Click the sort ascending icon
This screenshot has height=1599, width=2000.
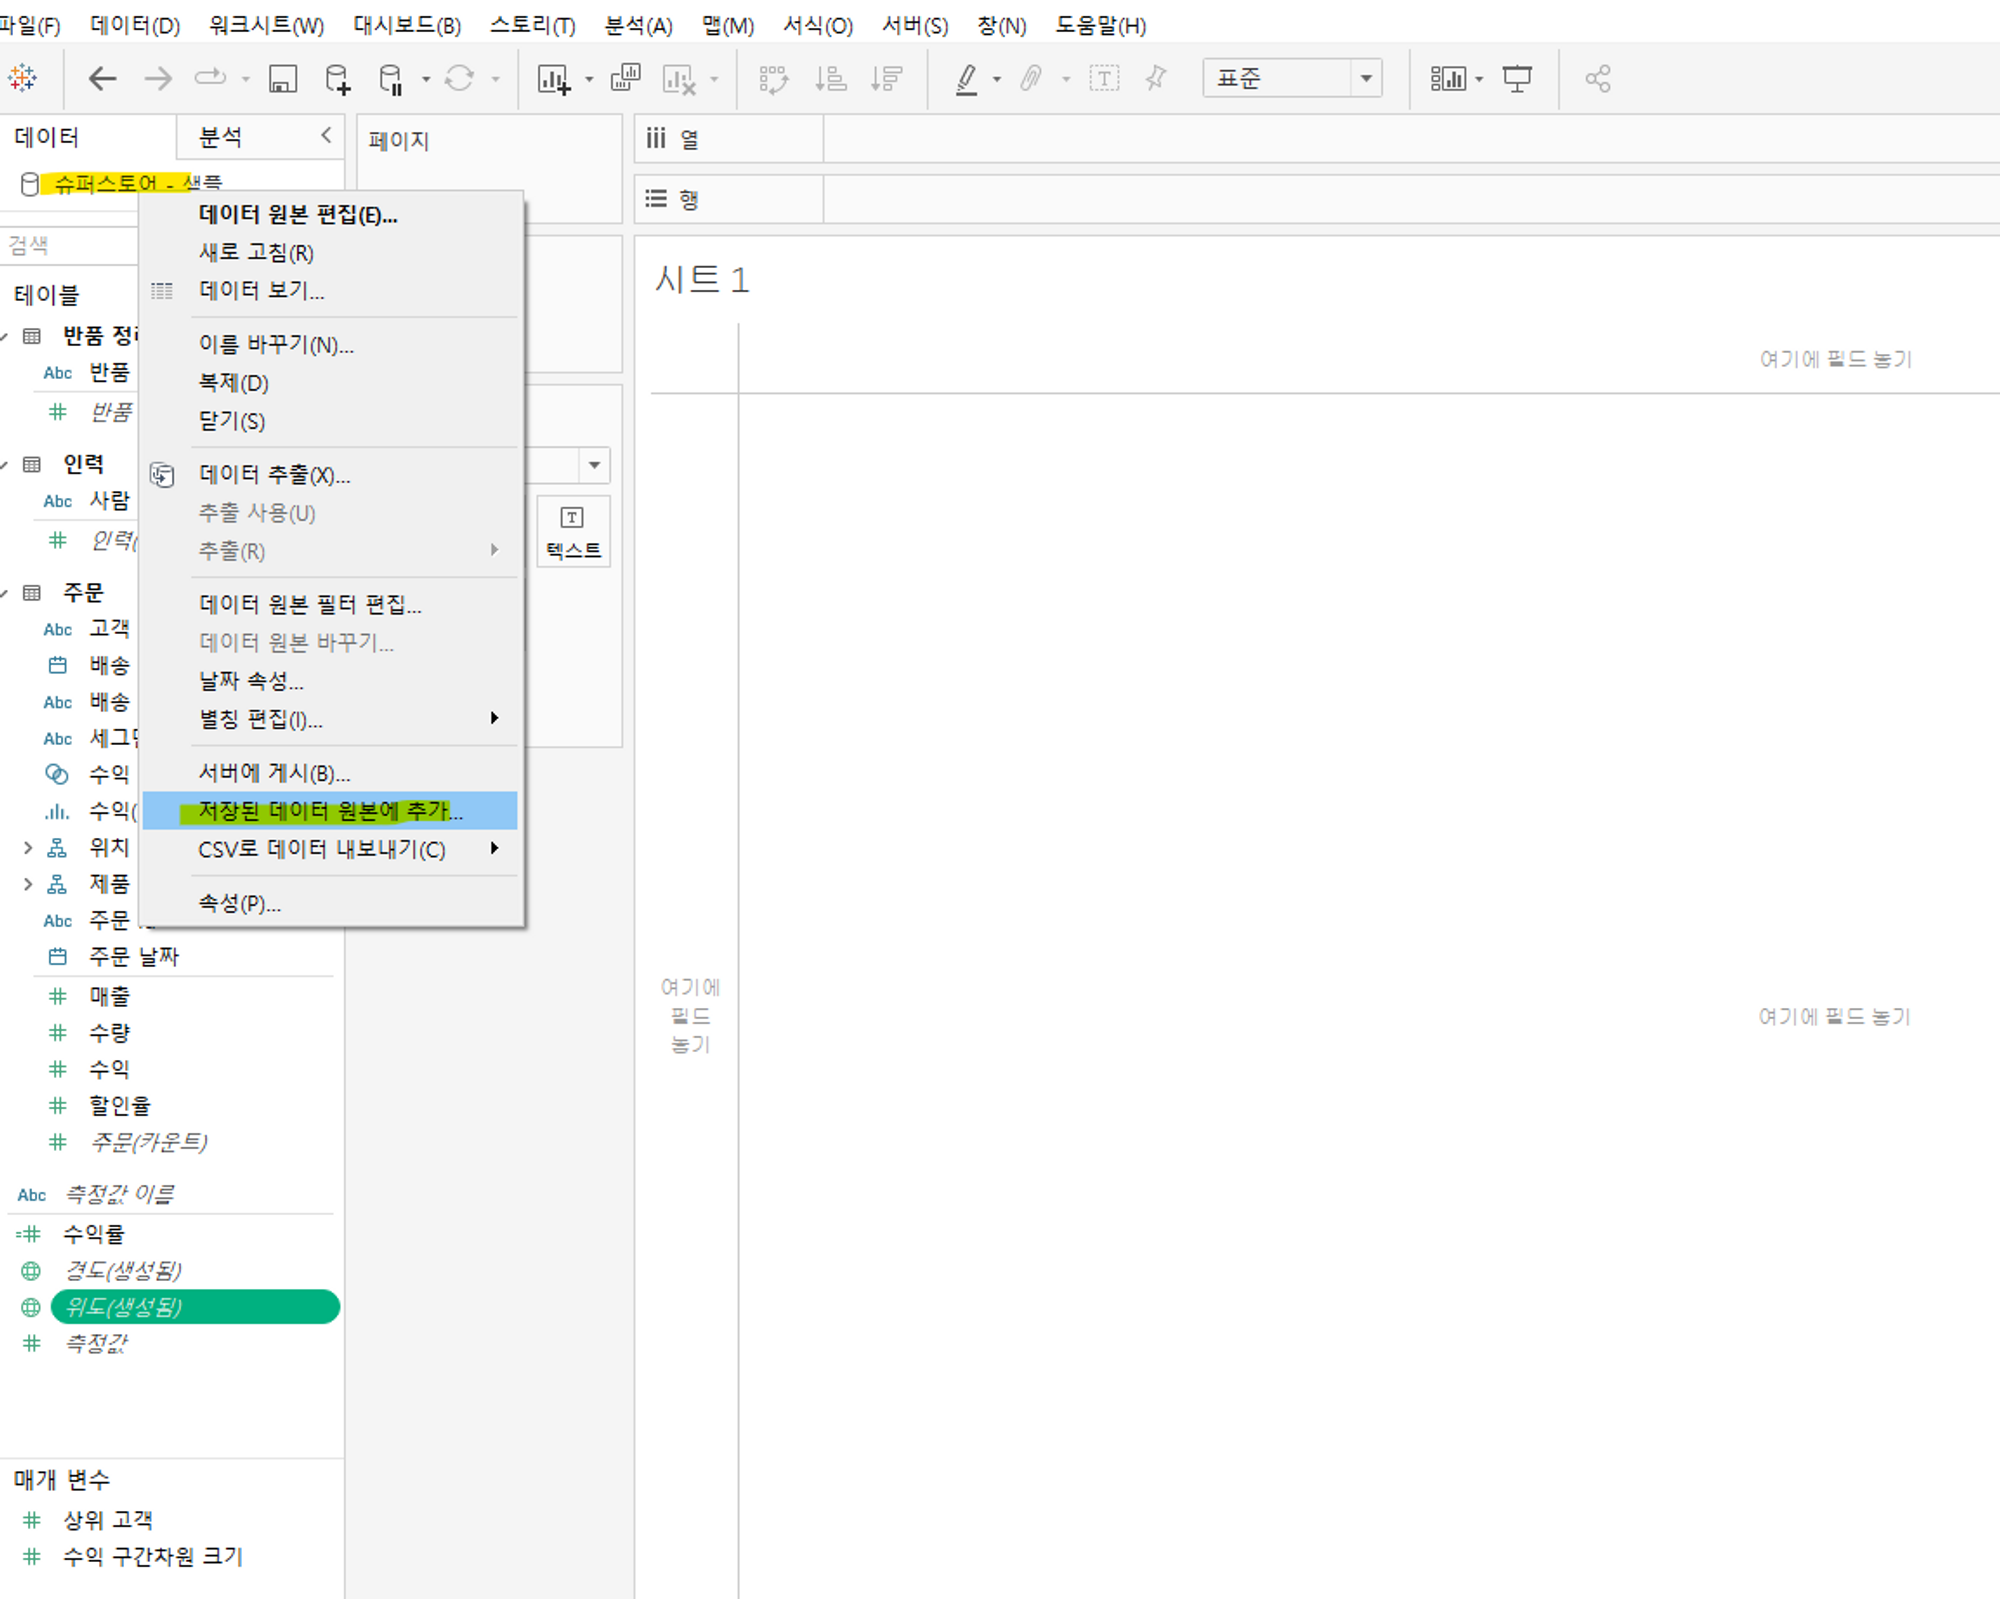click(x=830, y=78)
